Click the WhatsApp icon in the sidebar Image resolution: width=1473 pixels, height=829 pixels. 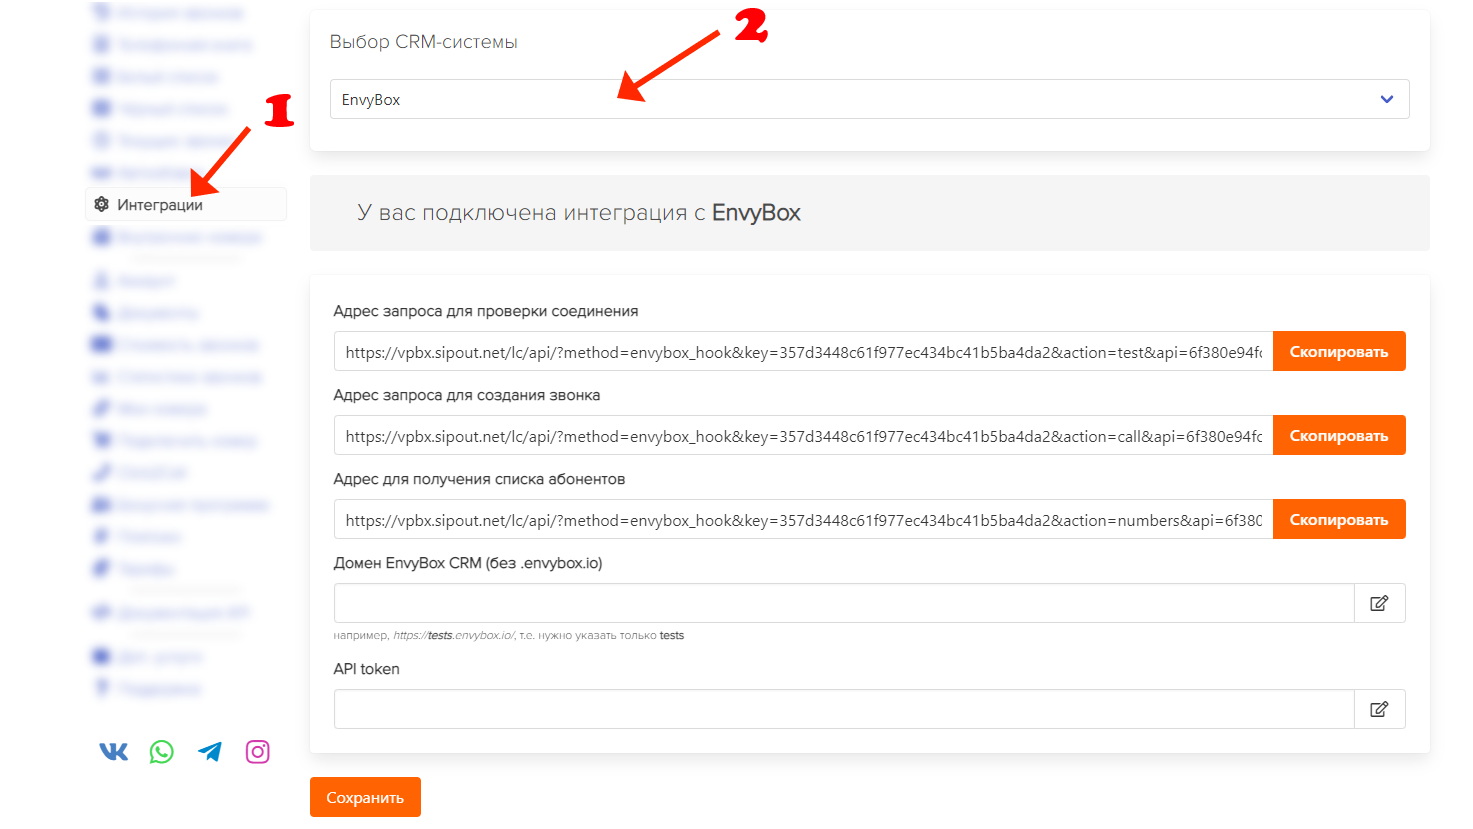tap(161, 752)
